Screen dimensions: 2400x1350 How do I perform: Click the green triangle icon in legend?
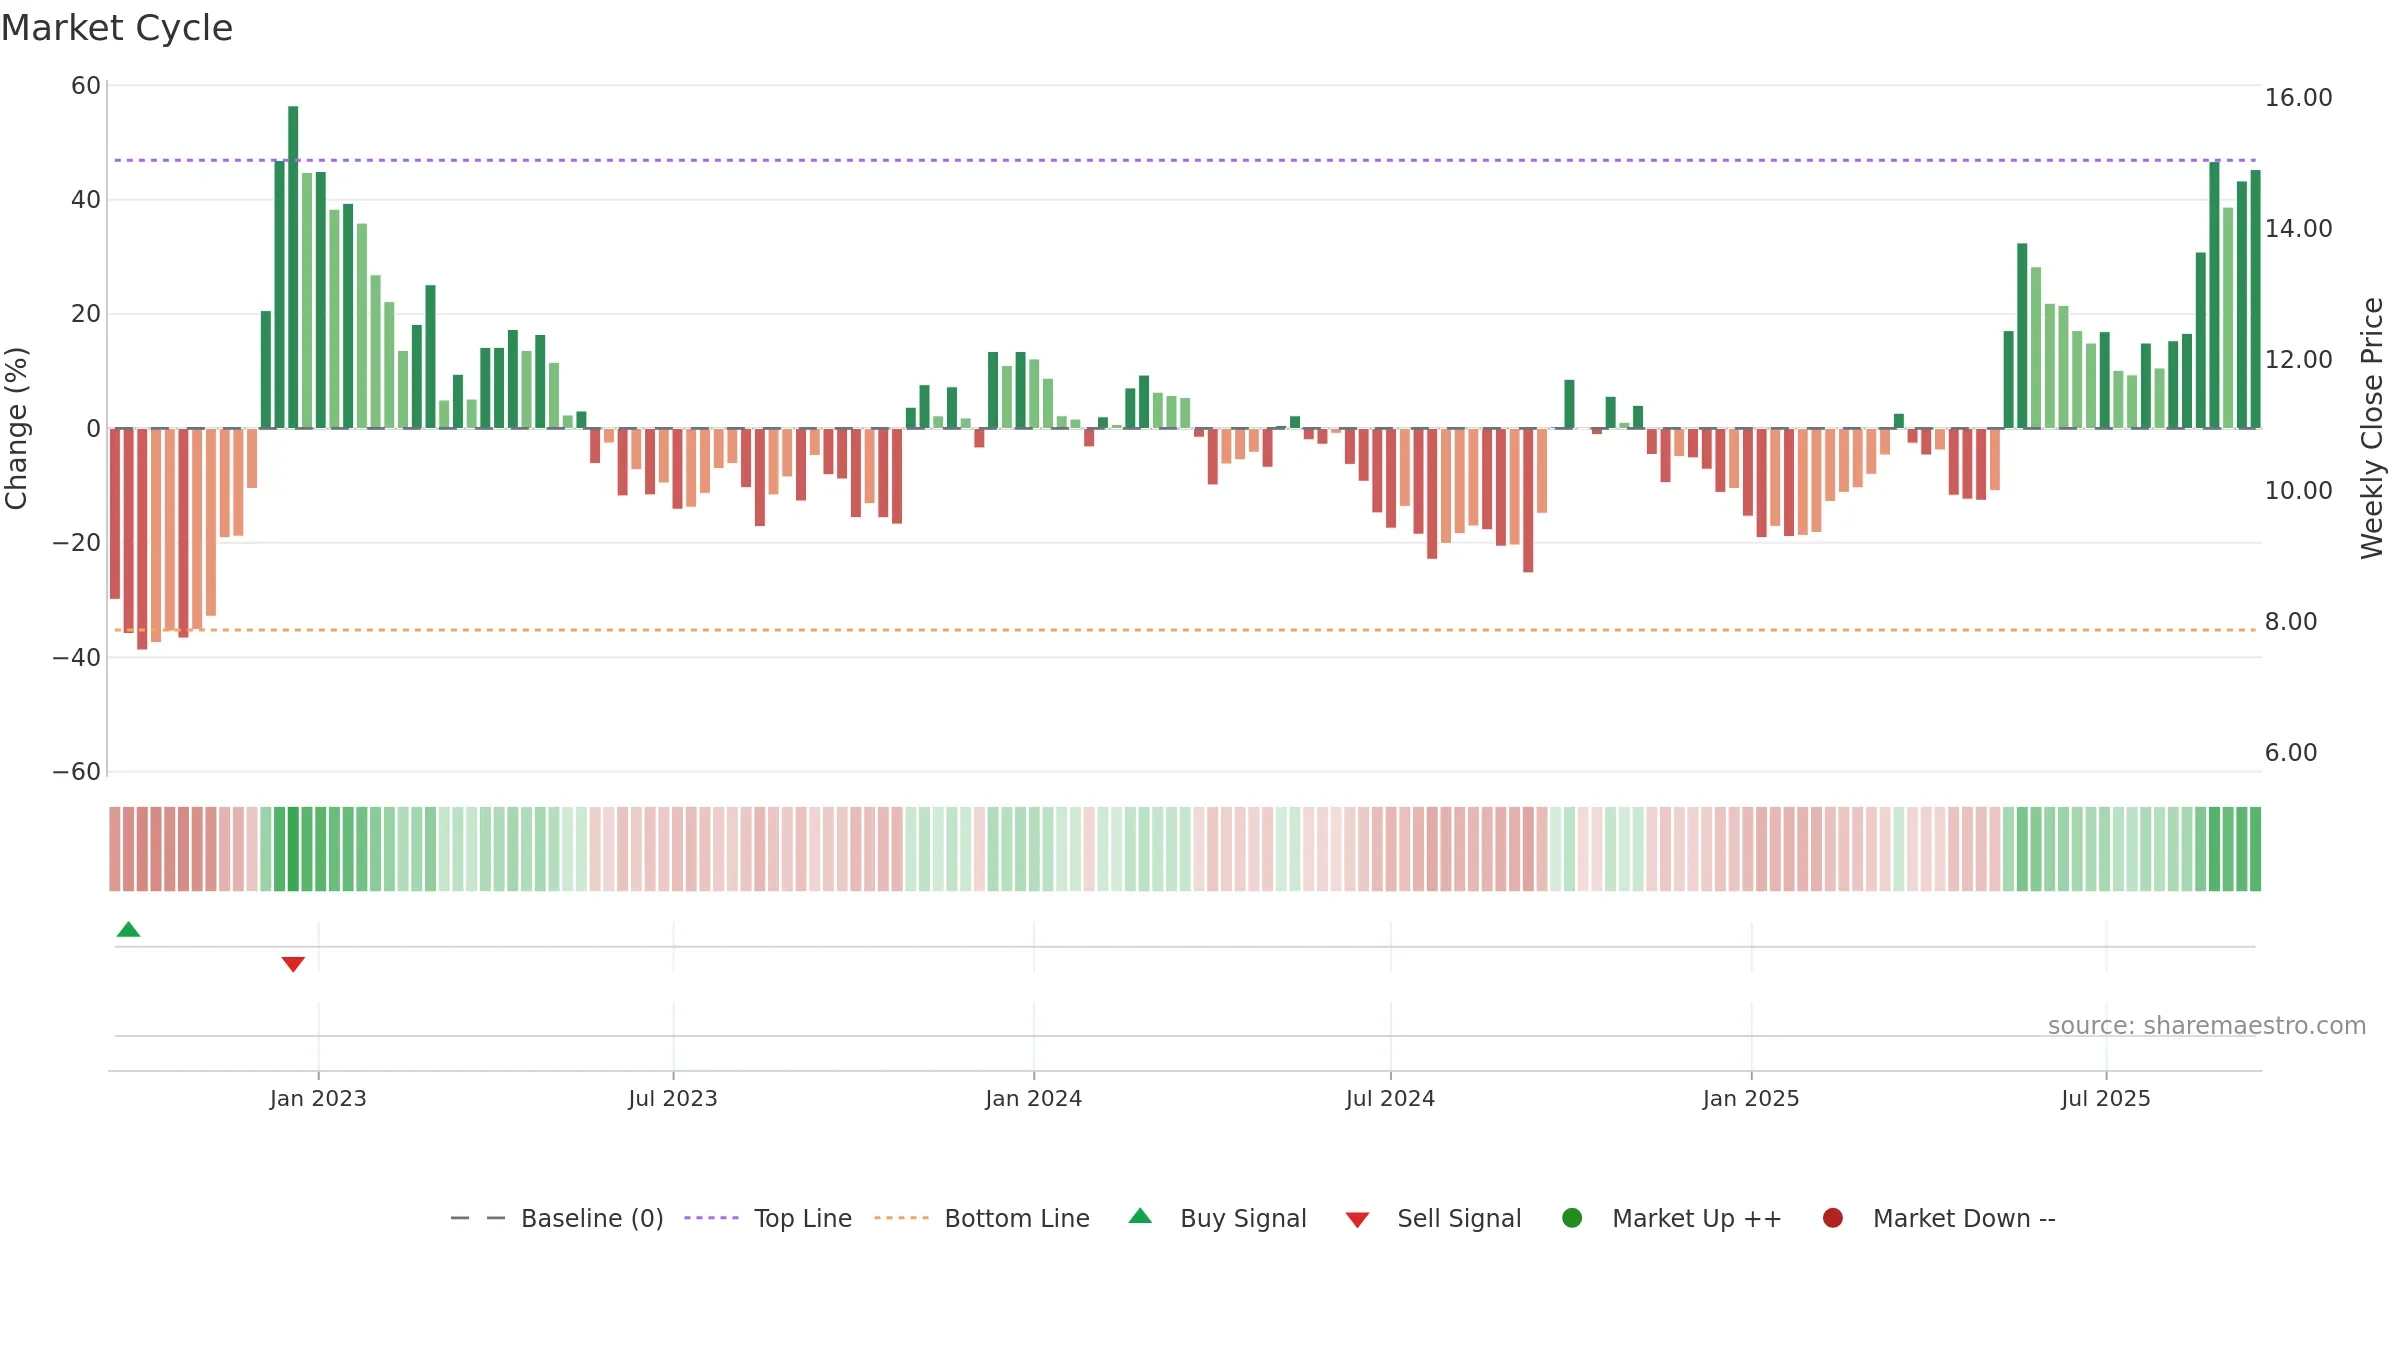click(x=1140, y=1216)
